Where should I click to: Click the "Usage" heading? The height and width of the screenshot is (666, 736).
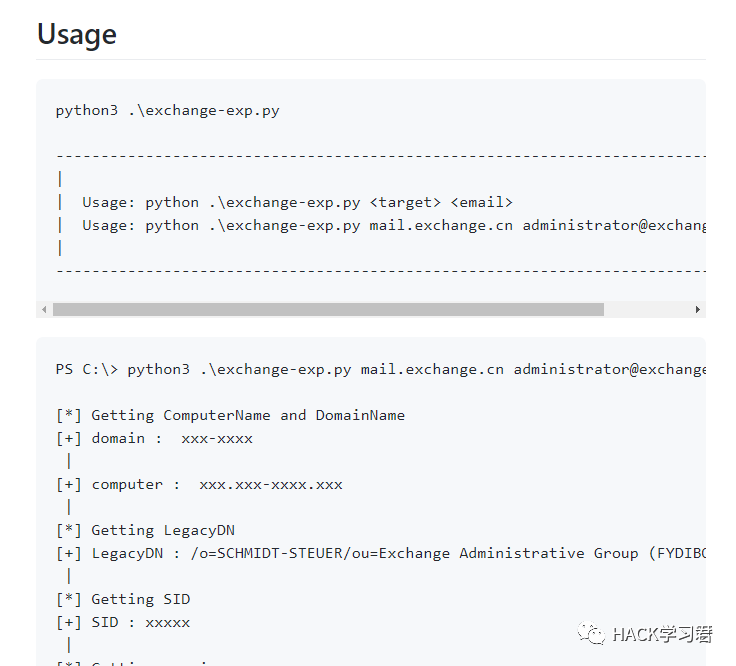[x=77, y=34]
